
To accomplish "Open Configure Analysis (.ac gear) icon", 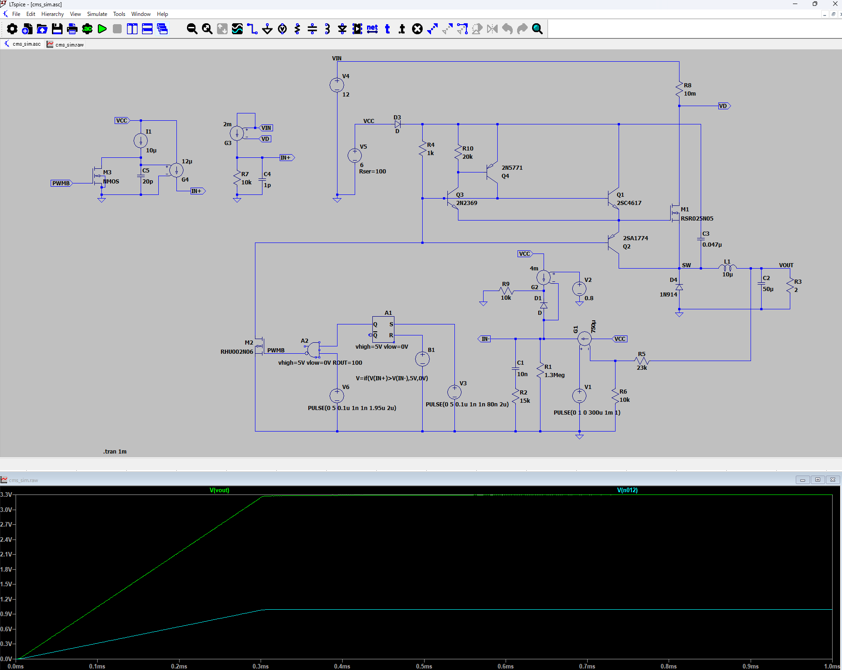I will coord(87,29).
